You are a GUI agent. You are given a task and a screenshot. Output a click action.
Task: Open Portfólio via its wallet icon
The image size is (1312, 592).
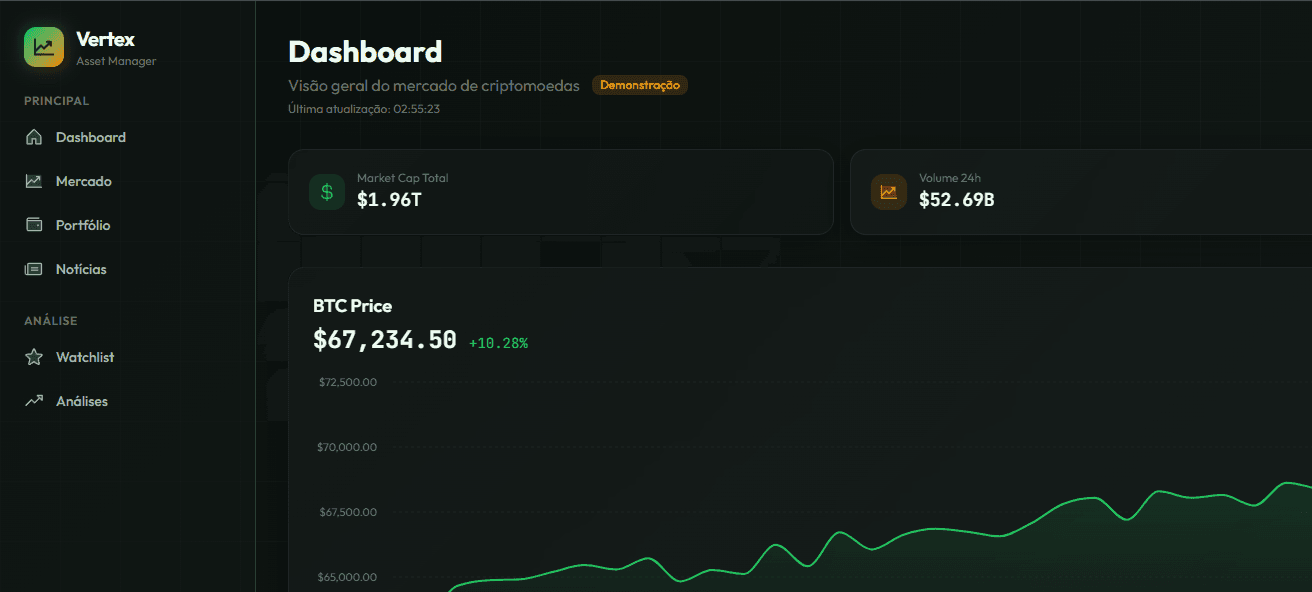[x=34, y=225]
